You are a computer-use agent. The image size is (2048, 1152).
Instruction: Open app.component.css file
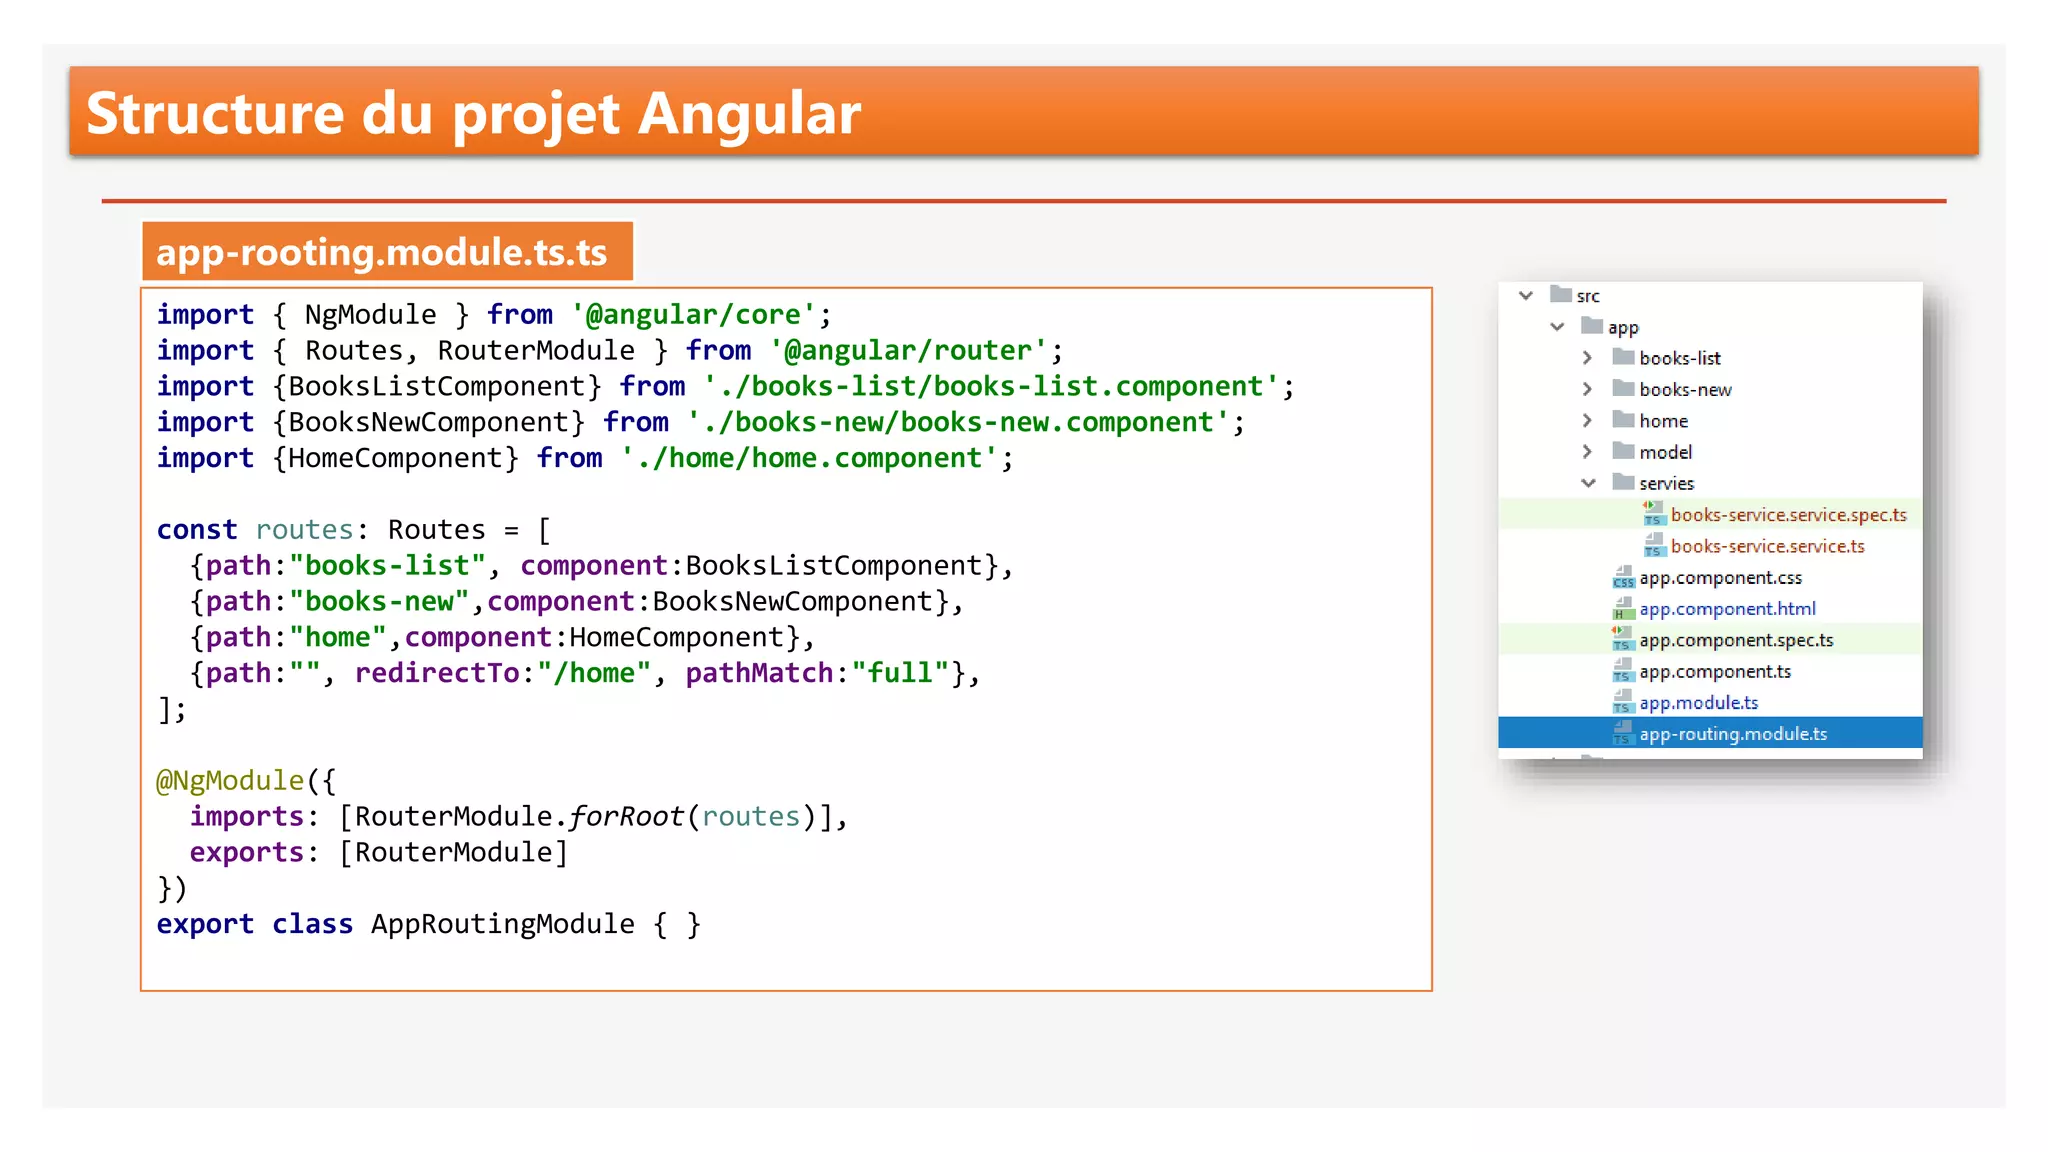pos(1720,577)
